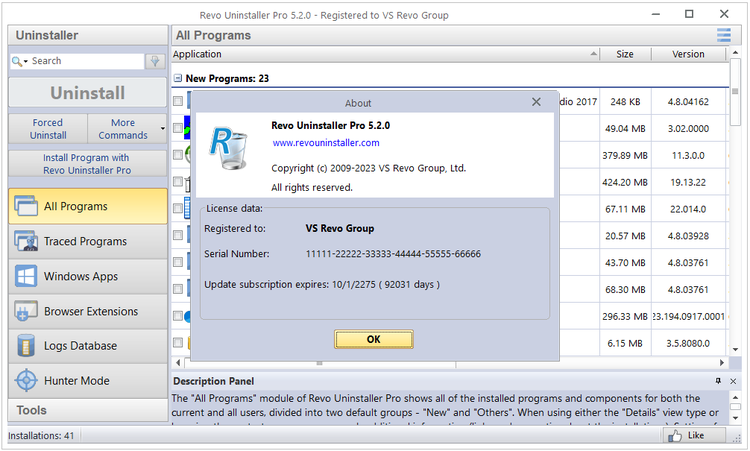750x451 pixels.
Task: Expand the Tools section
Action: point(88,410)
